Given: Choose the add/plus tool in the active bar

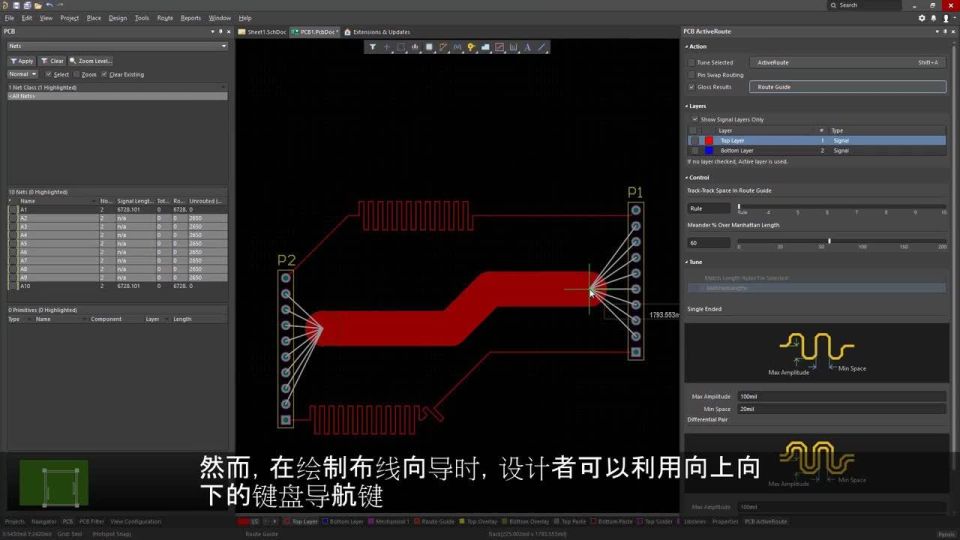Looking at the screenshot, I should tap(386, 47).
